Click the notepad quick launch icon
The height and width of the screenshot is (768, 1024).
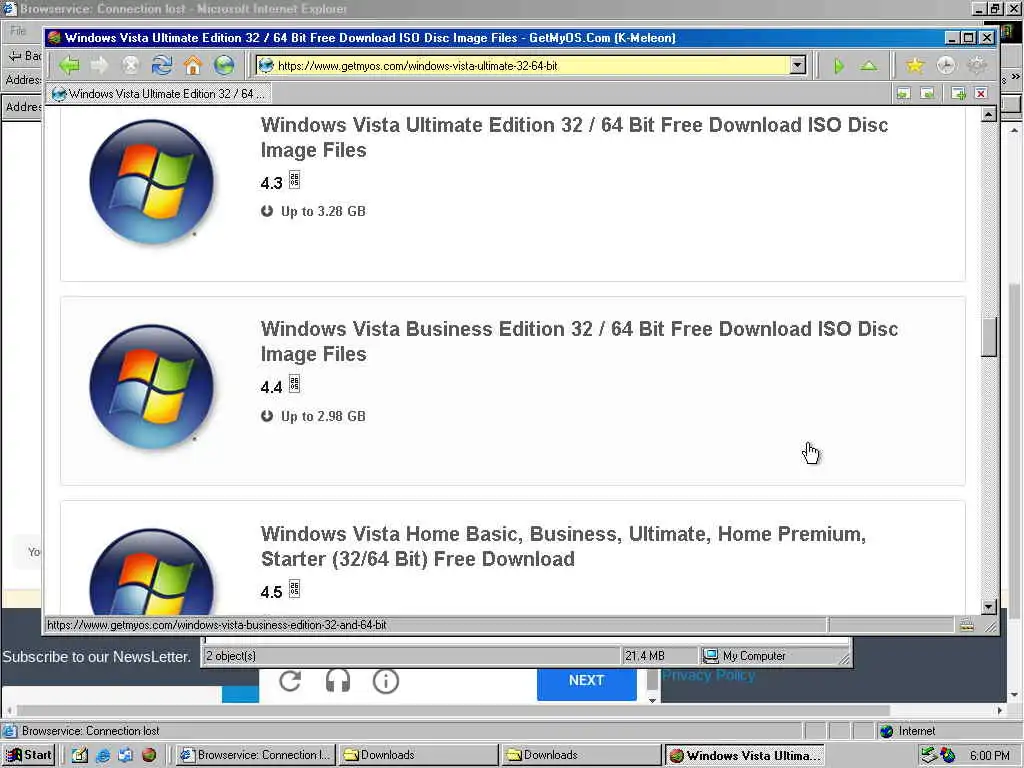(x=80, y=755)
